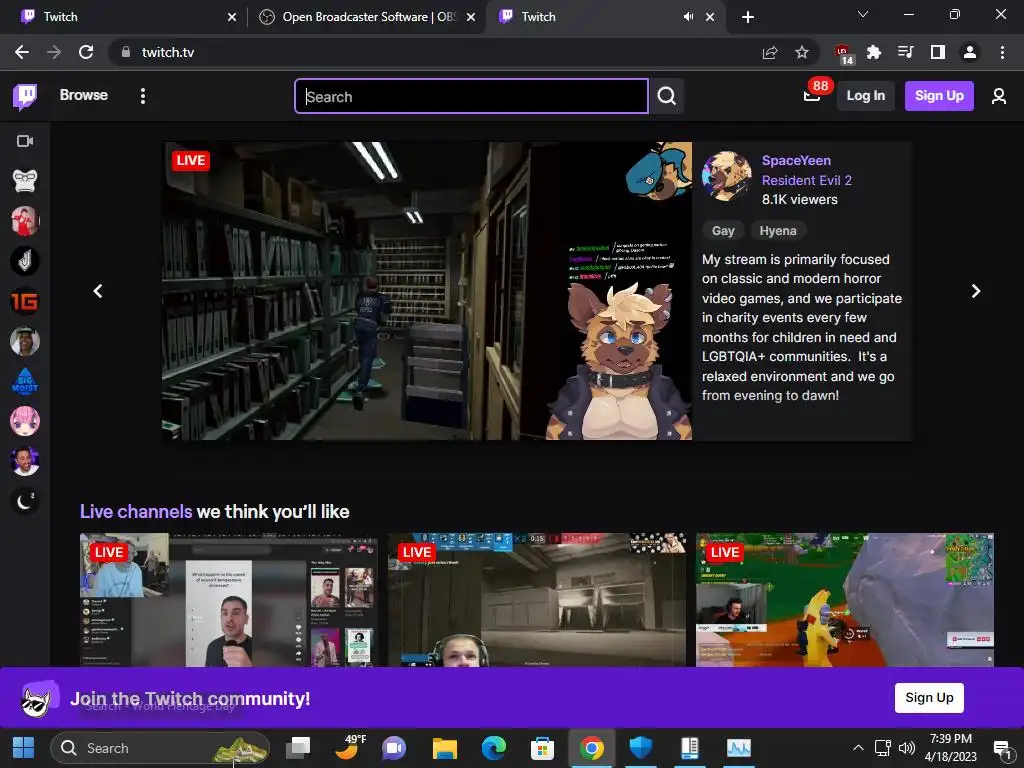The height and width of the screenshot is (768, 1024).
Task: Open the 7:39 PM clock and calendar
Action: point(951,748)
